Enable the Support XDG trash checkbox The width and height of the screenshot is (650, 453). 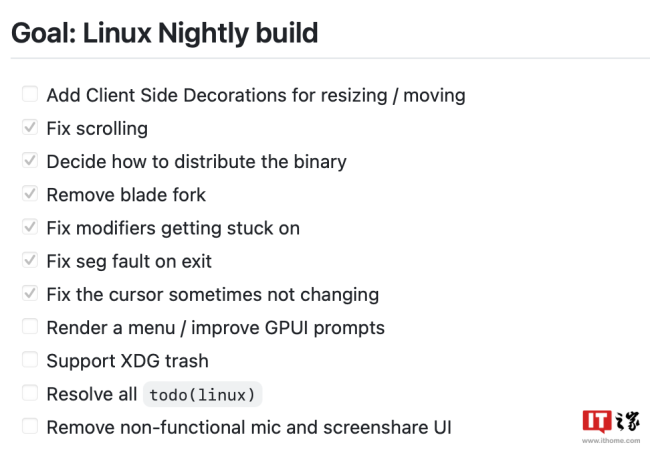point(29,360)
